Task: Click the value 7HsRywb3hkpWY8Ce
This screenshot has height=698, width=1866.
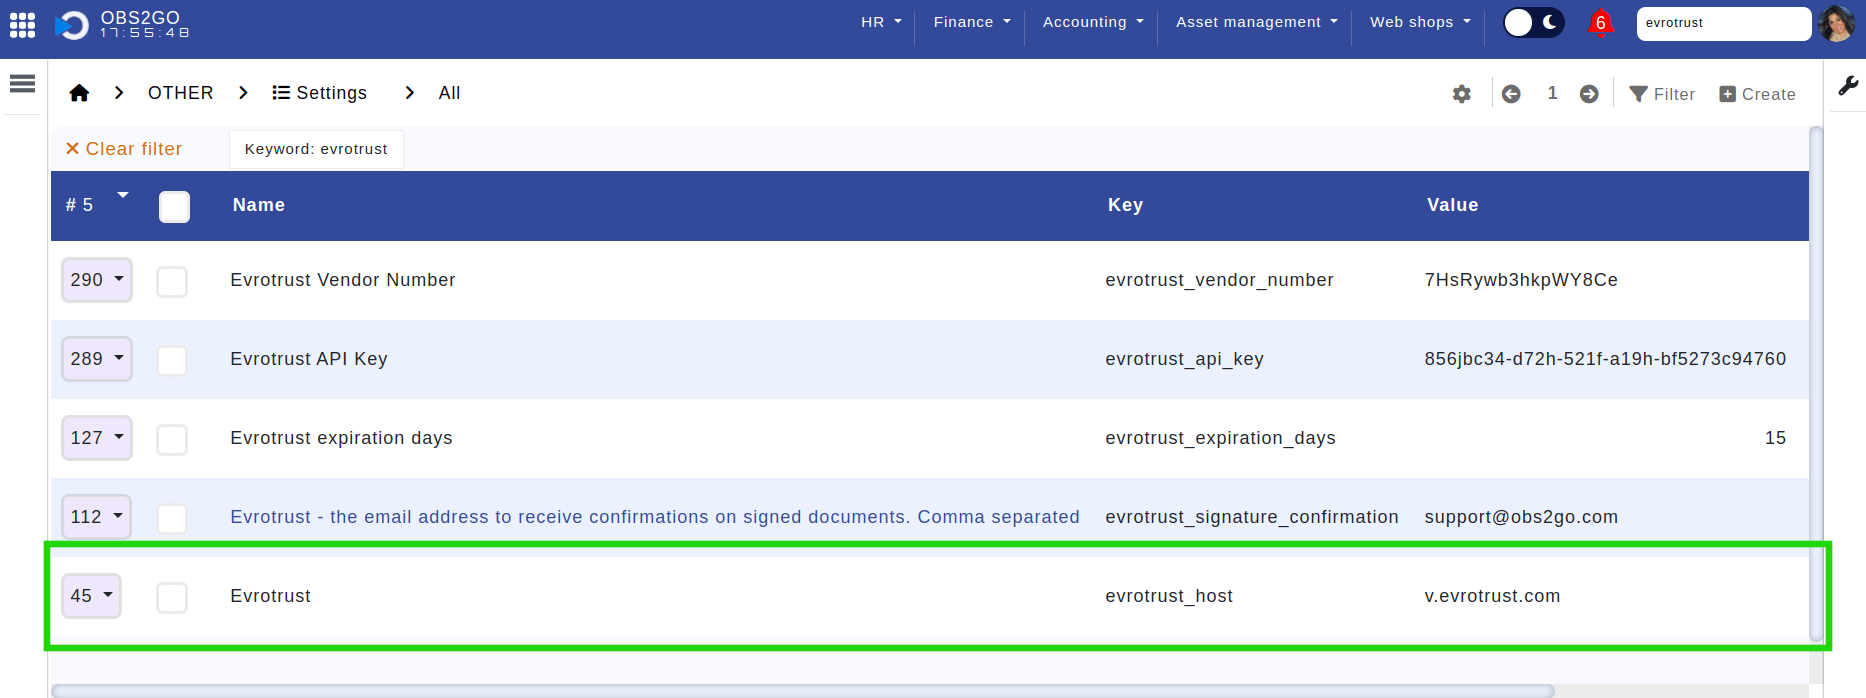Action: coord(1521,280)
